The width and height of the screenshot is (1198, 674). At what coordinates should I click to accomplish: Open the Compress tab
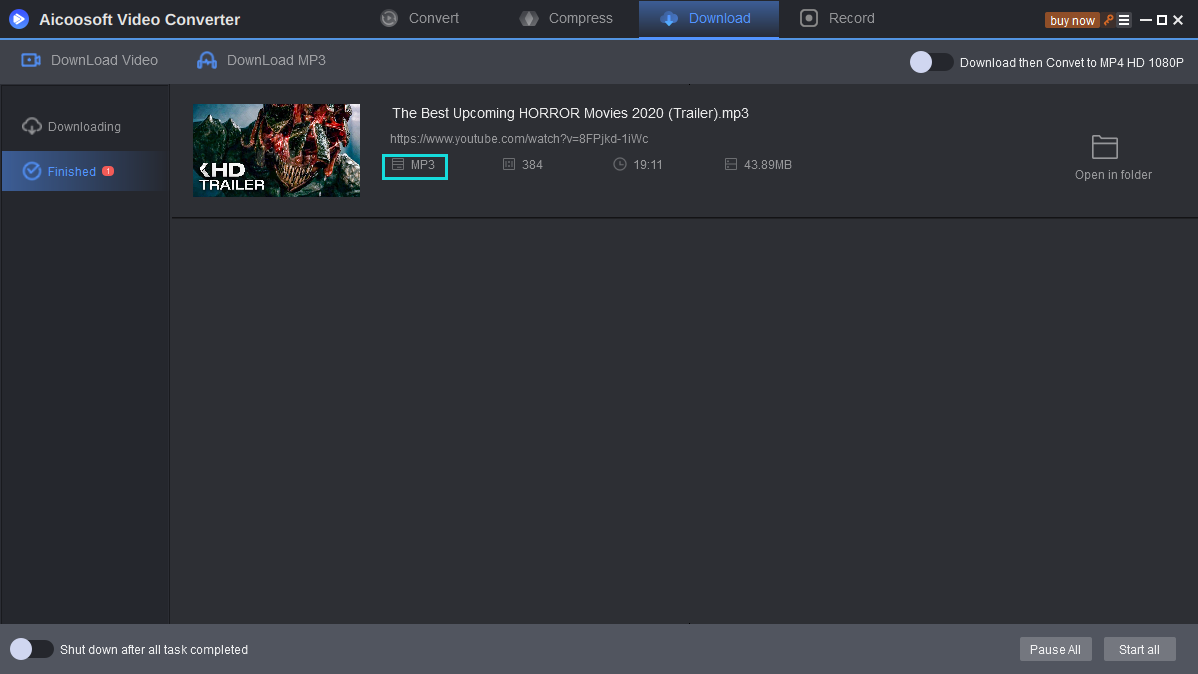click(x=566, y=18)
